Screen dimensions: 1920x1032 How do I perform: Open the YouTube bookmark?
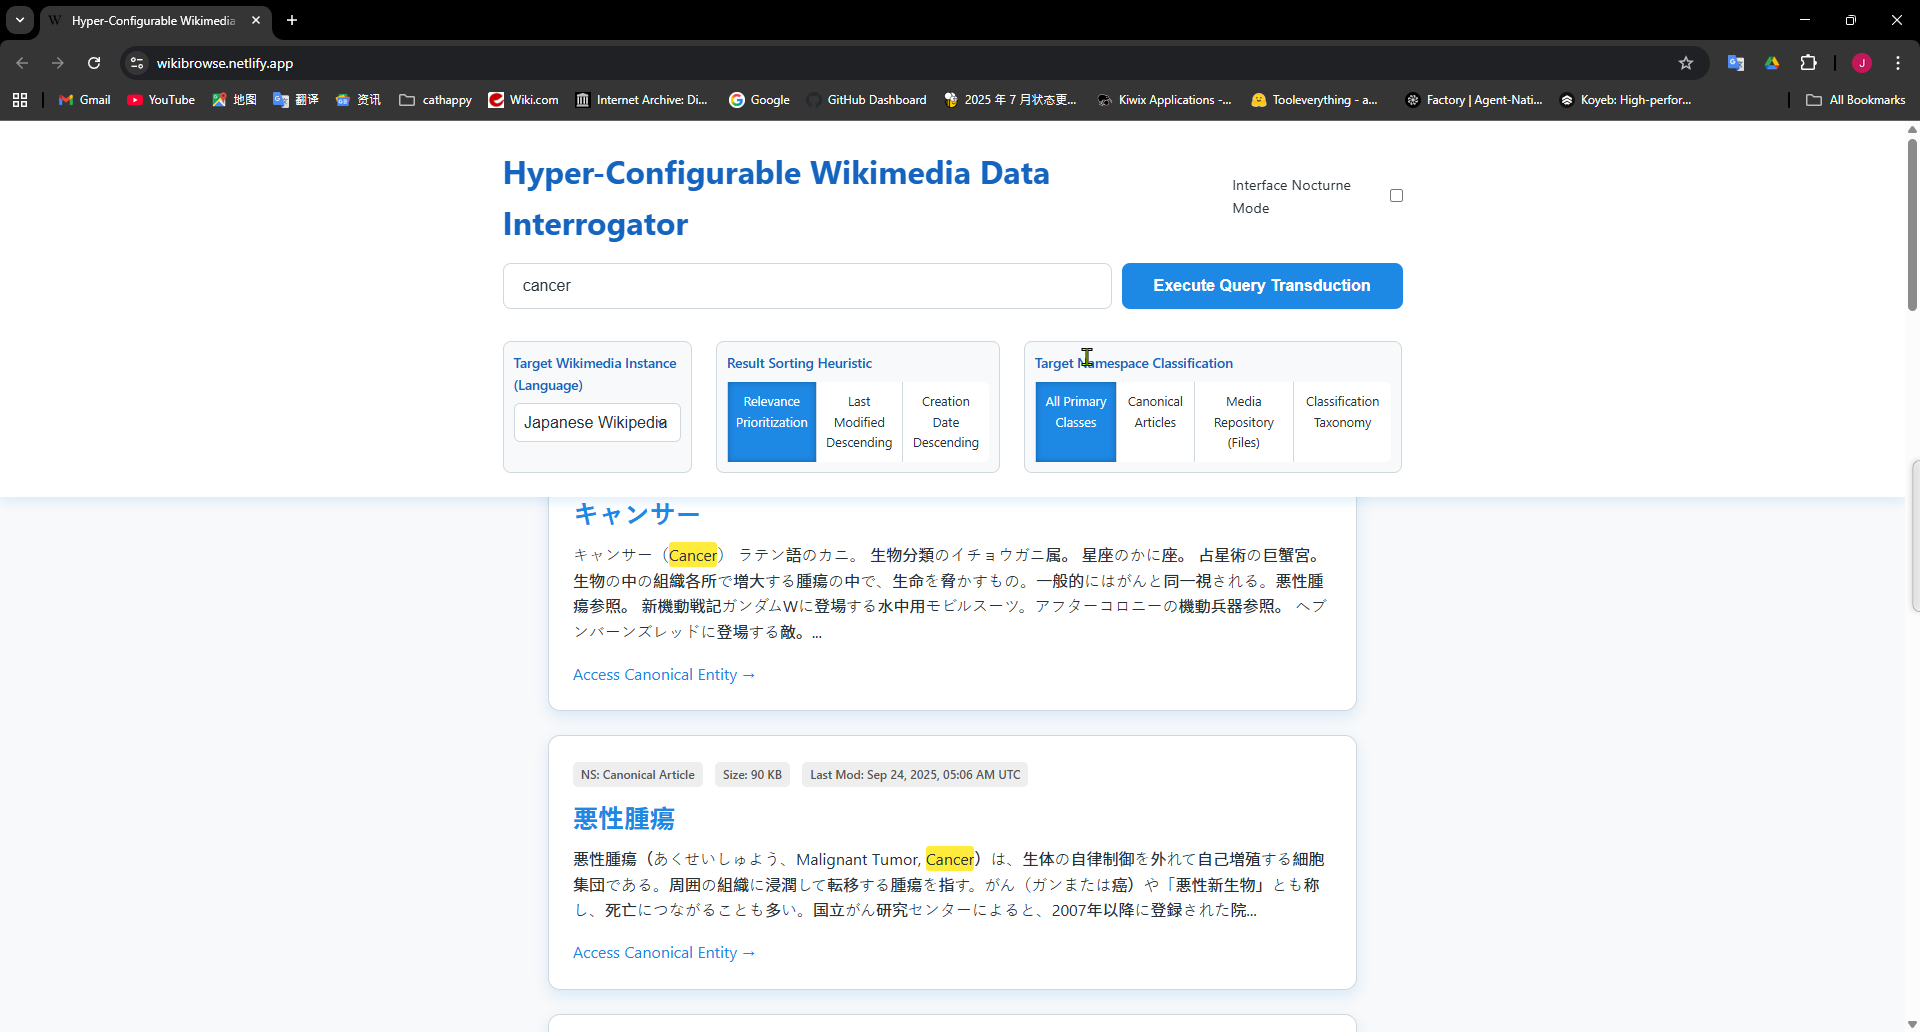(x=160, y=100)
